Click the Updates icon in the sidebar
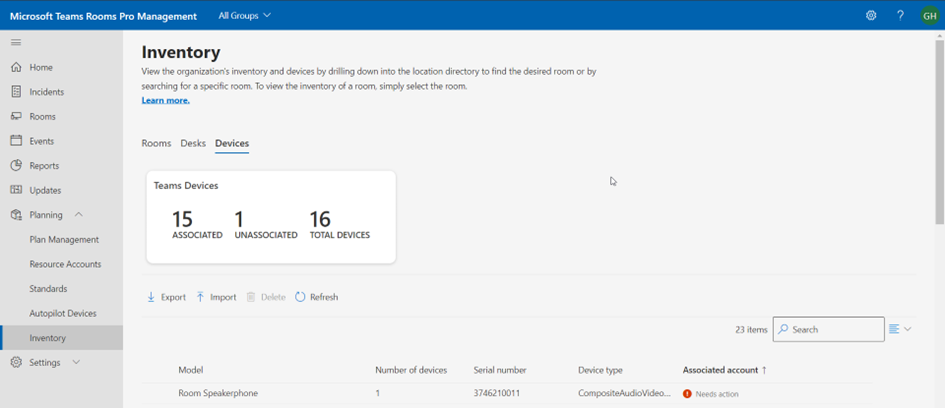Image resolution: width=945 pixels, height=408 pixels. [16, 190]
